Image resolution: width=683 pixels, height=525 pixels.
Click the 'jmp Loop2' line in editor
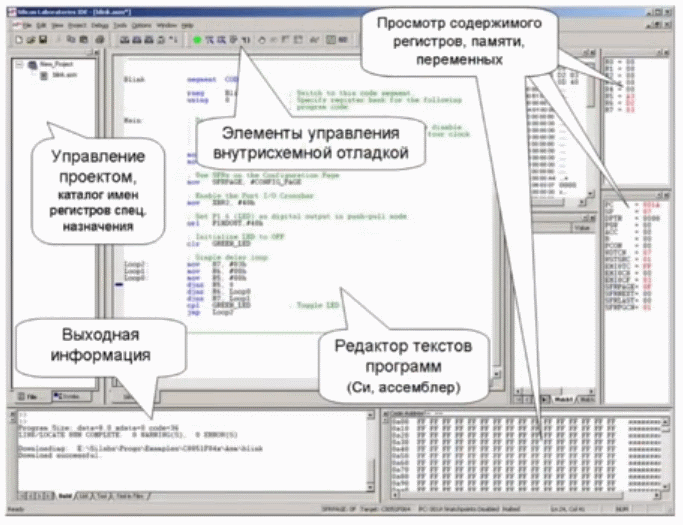point(210,312)
